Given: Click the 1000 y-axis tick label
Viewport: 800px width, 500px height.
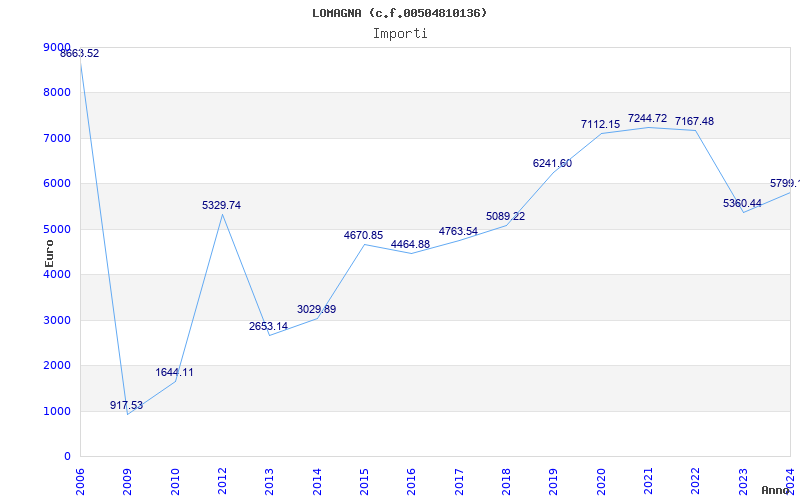Looking at the screenshot, I should click(57, 412).
